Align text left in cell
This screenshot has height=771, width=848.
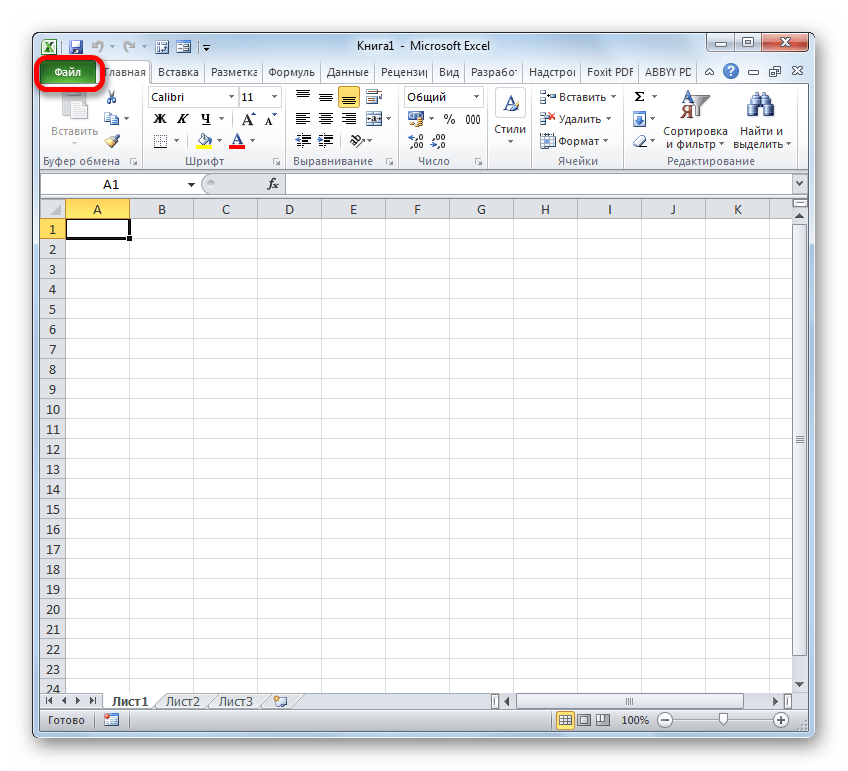[x=303, y=119]
